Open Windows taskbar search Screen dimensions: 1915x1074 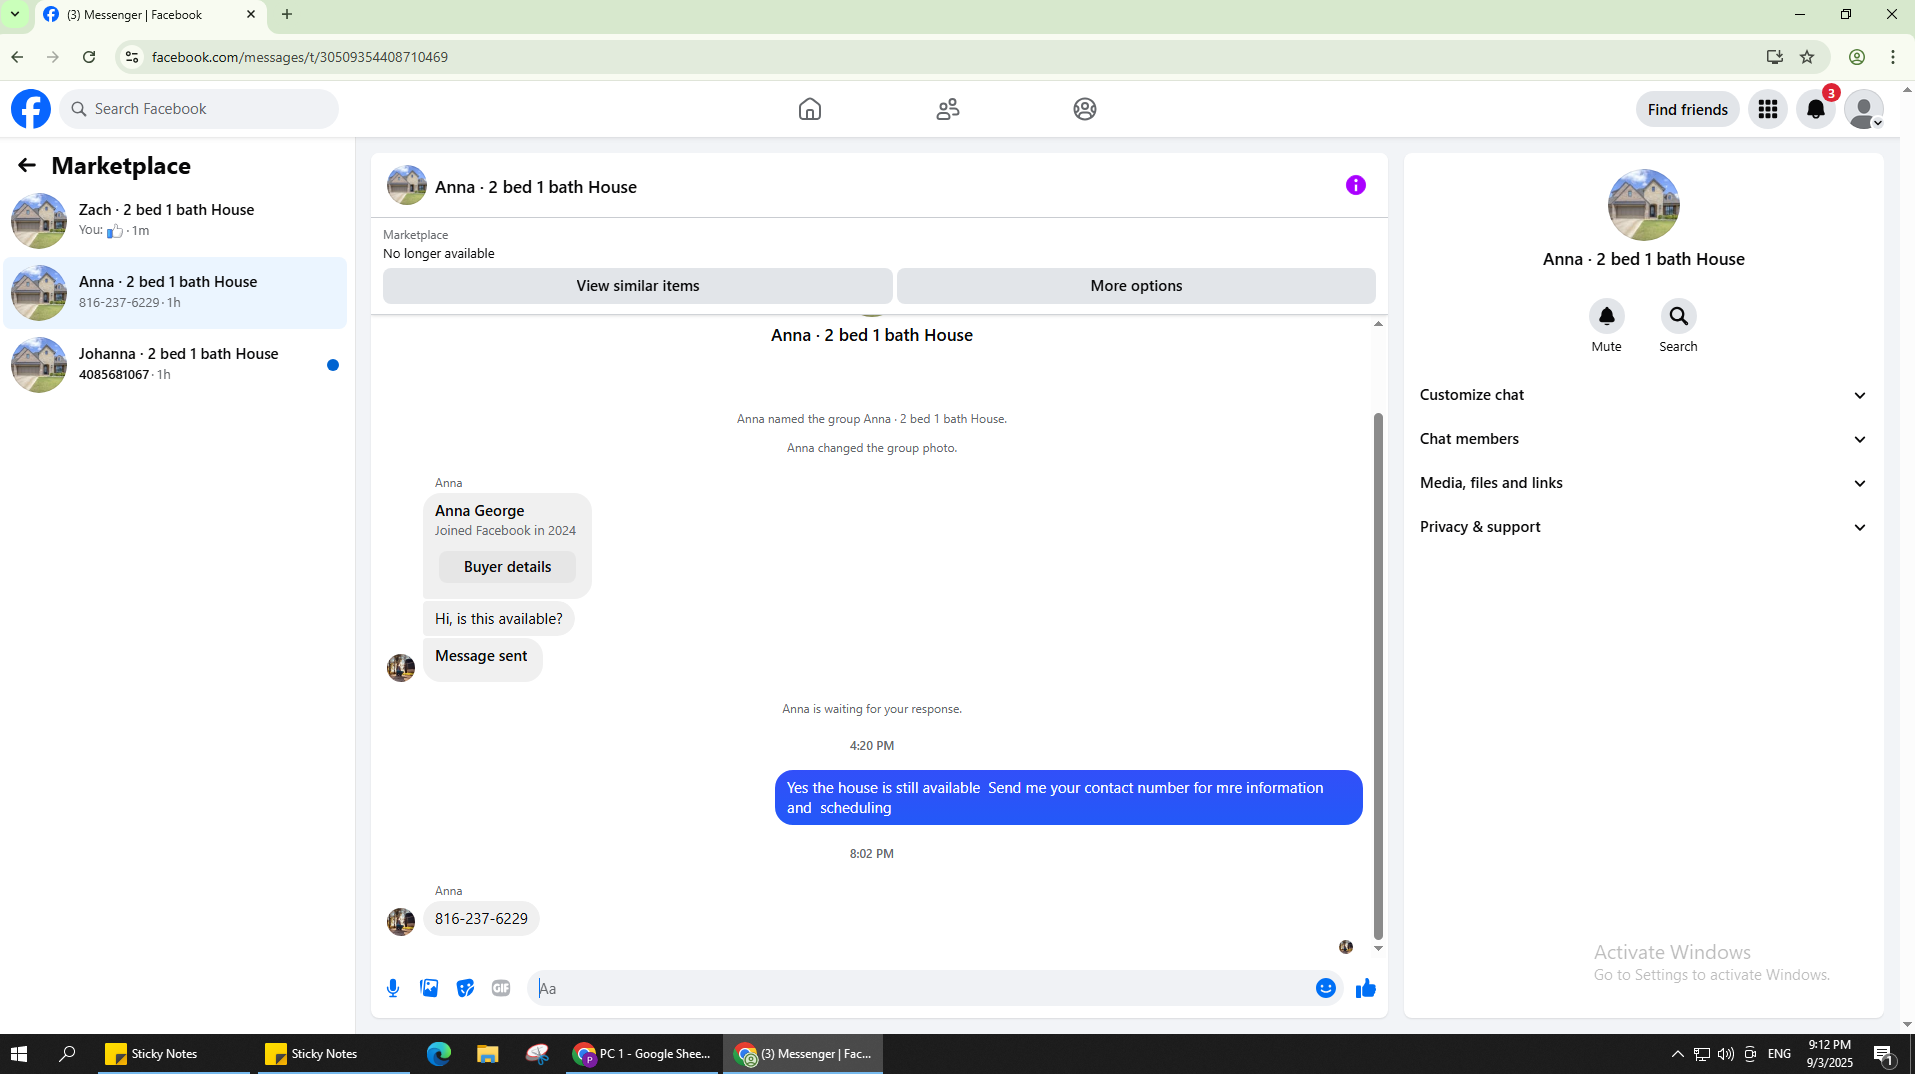[x=67, y=1054]
